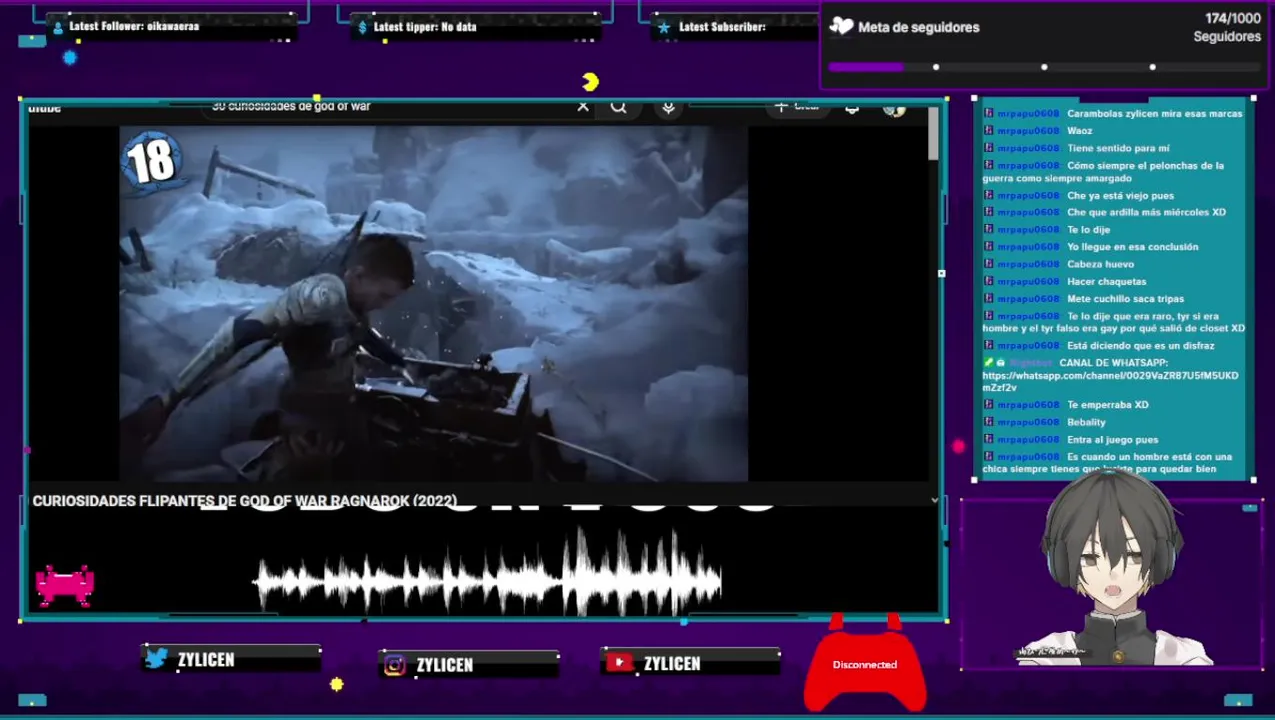
Task: Click the God of War video player
Action: (x=433, y=303)
